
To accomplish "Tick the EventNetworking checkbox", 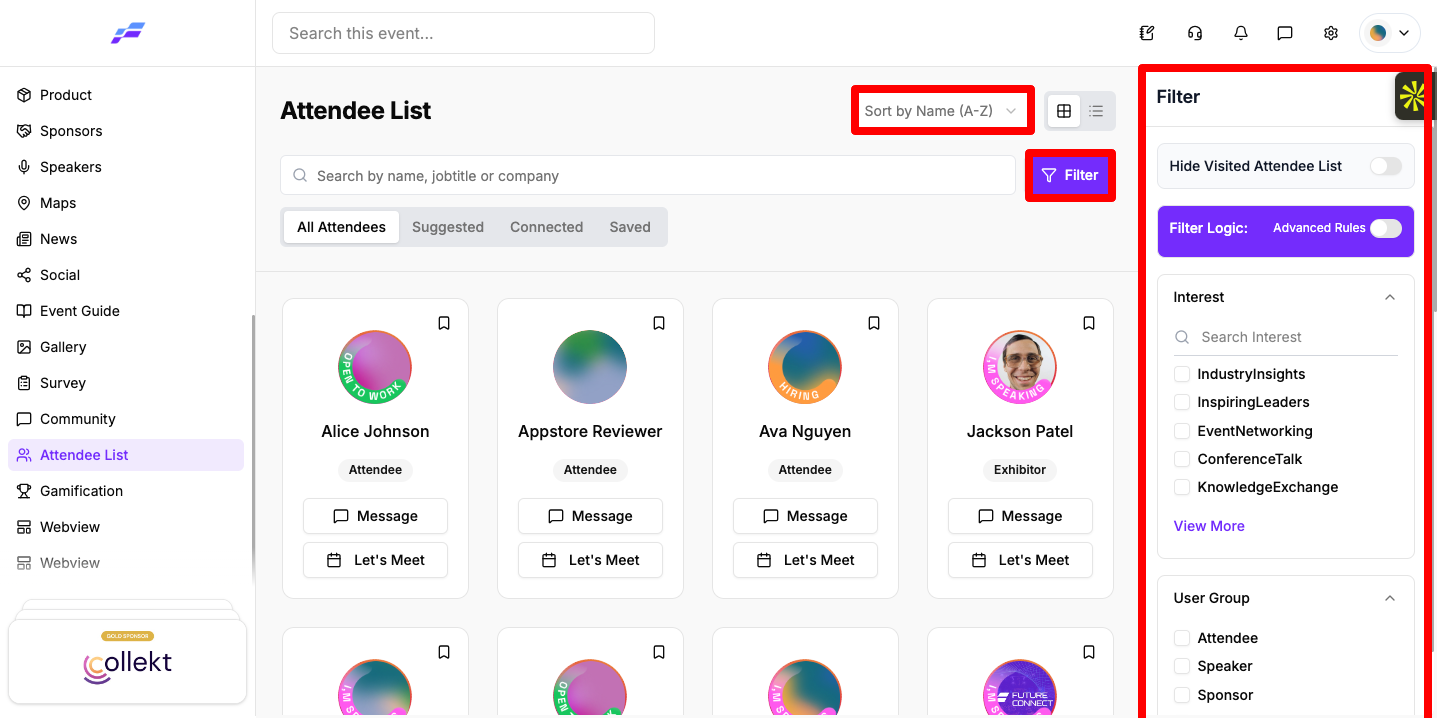I will 1182,431.
